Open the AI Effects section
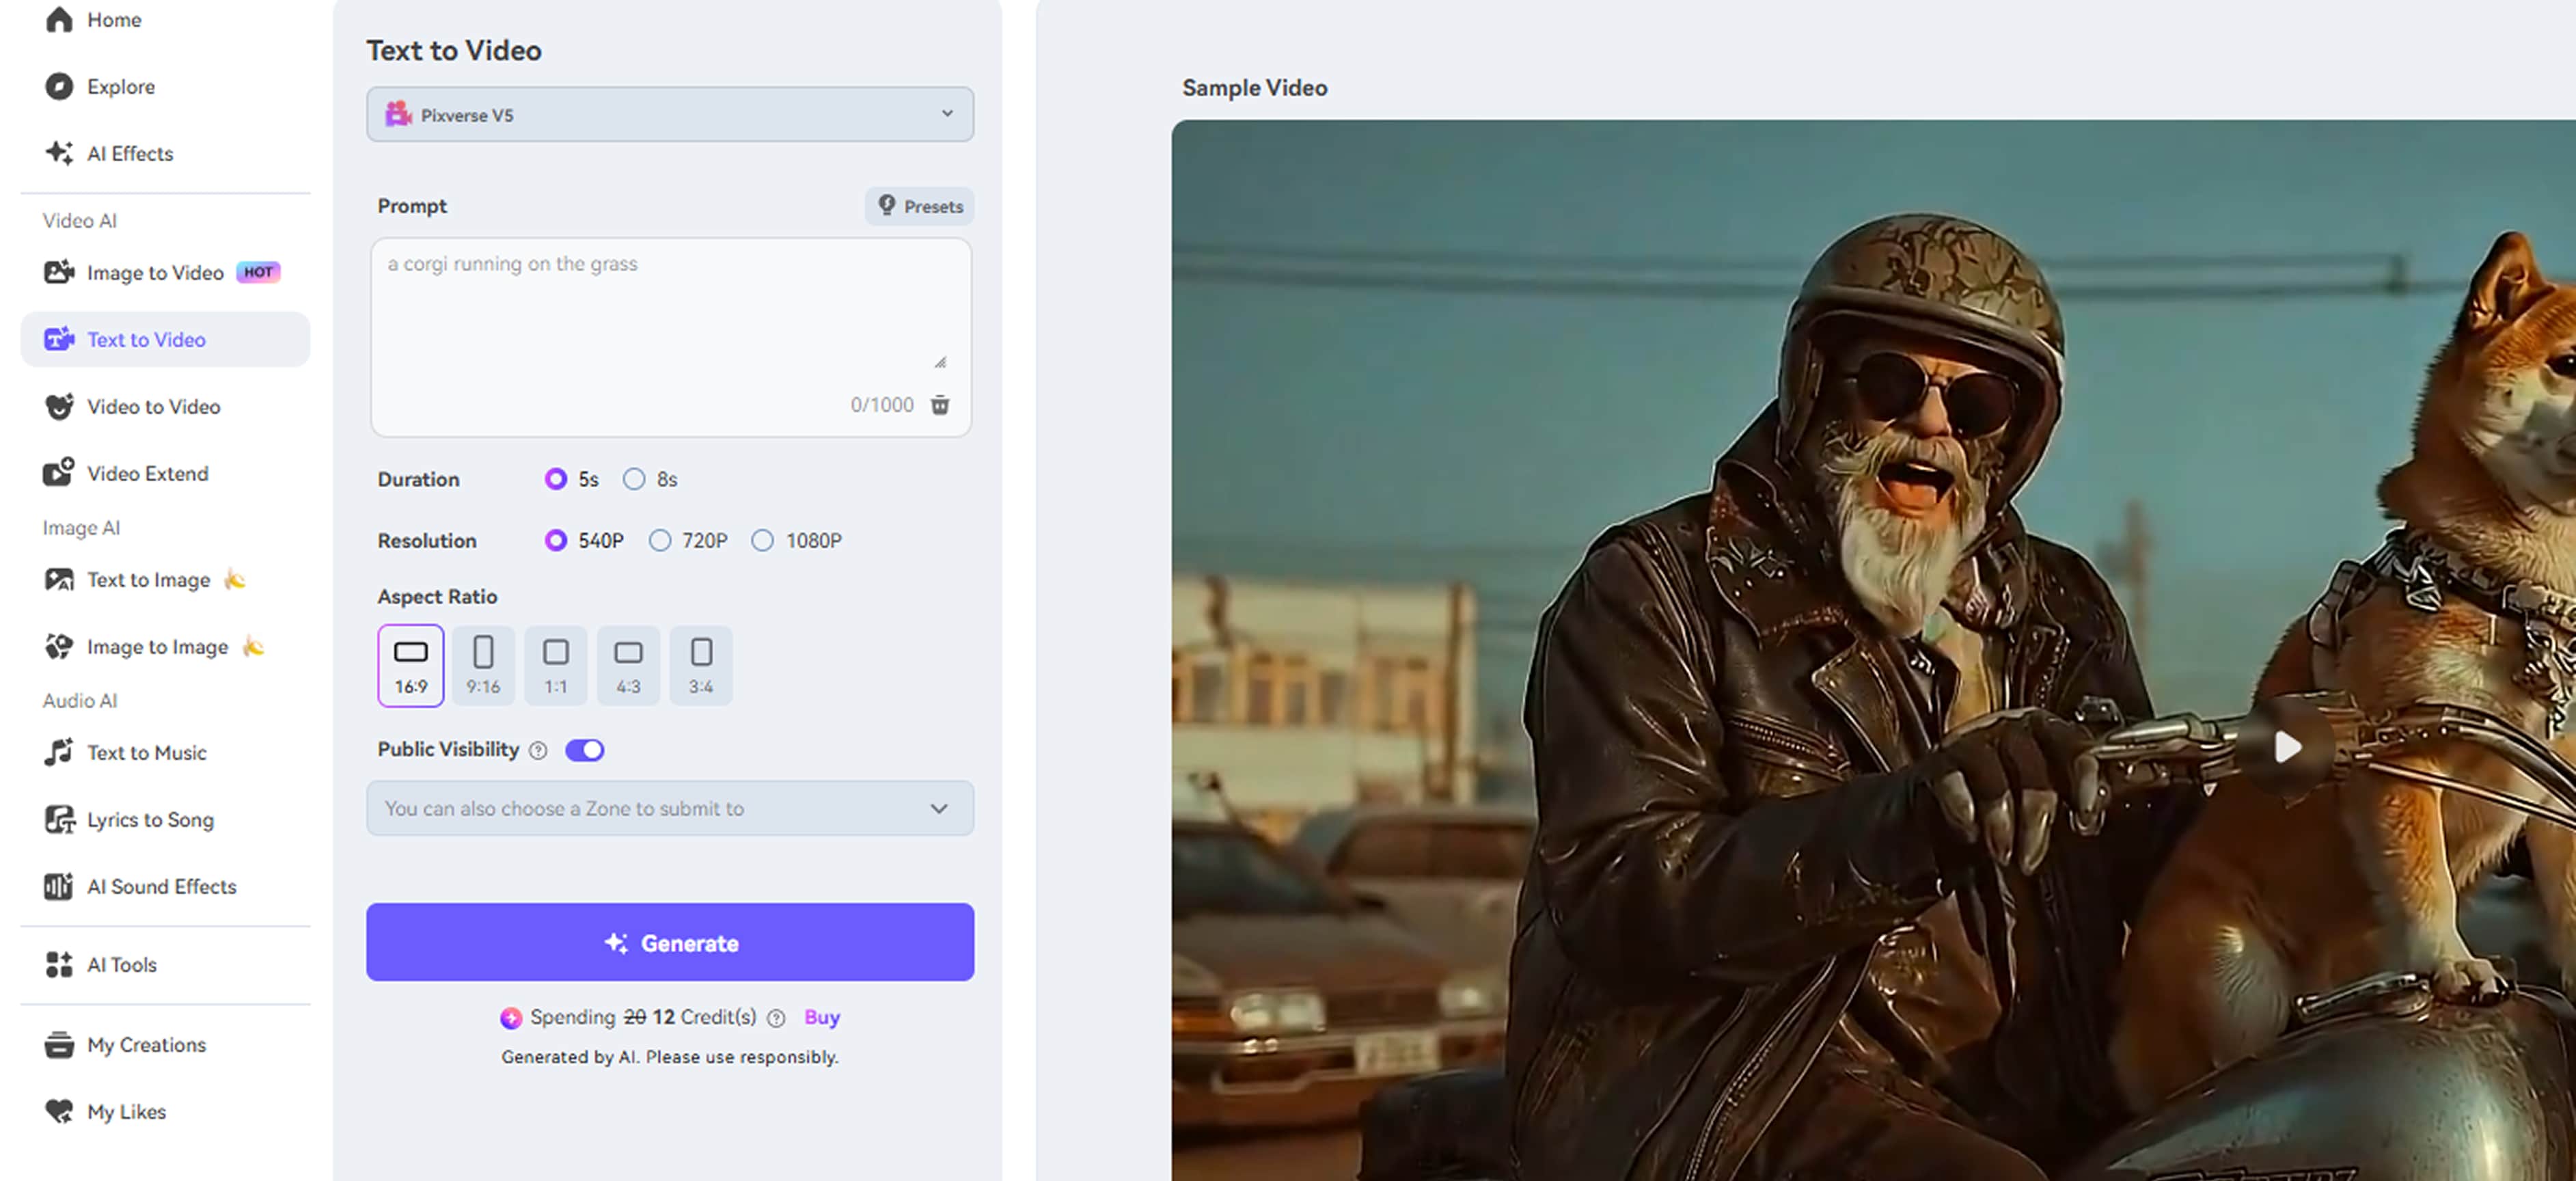This screenshot has height=1181, width=2576. [129, 153]
